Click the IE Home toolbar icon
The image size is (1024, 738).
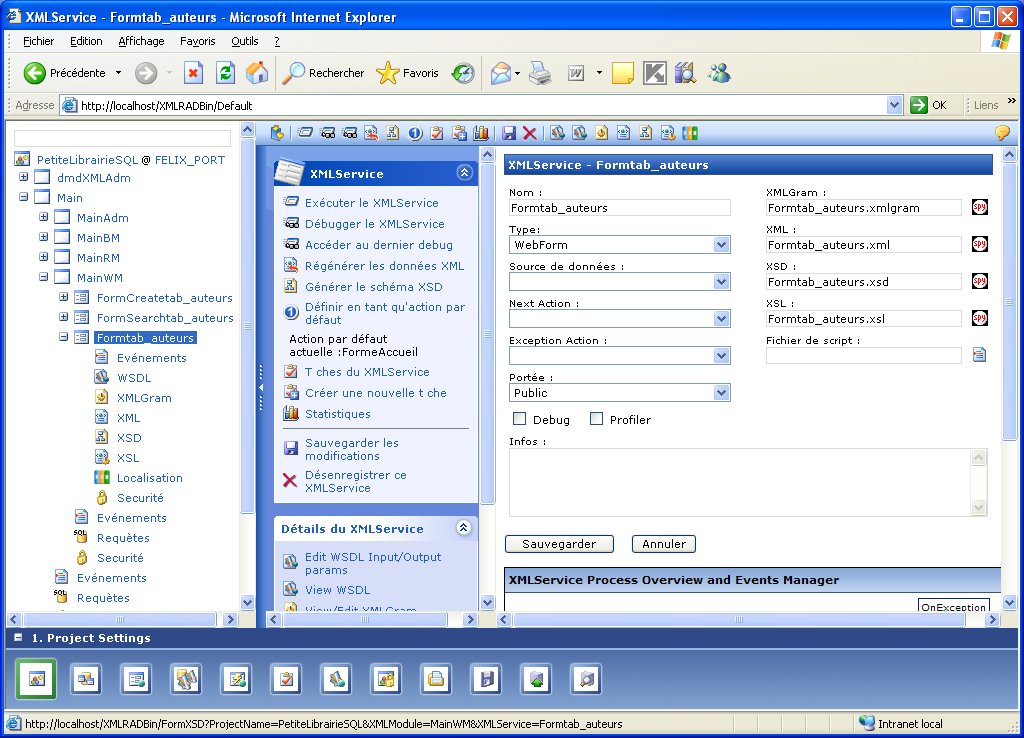point(257,73)
